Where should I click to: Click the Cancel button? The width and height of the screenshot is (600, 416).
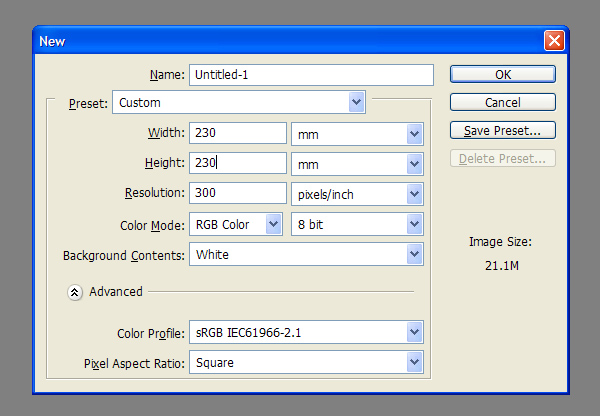(x=503, y=102)
